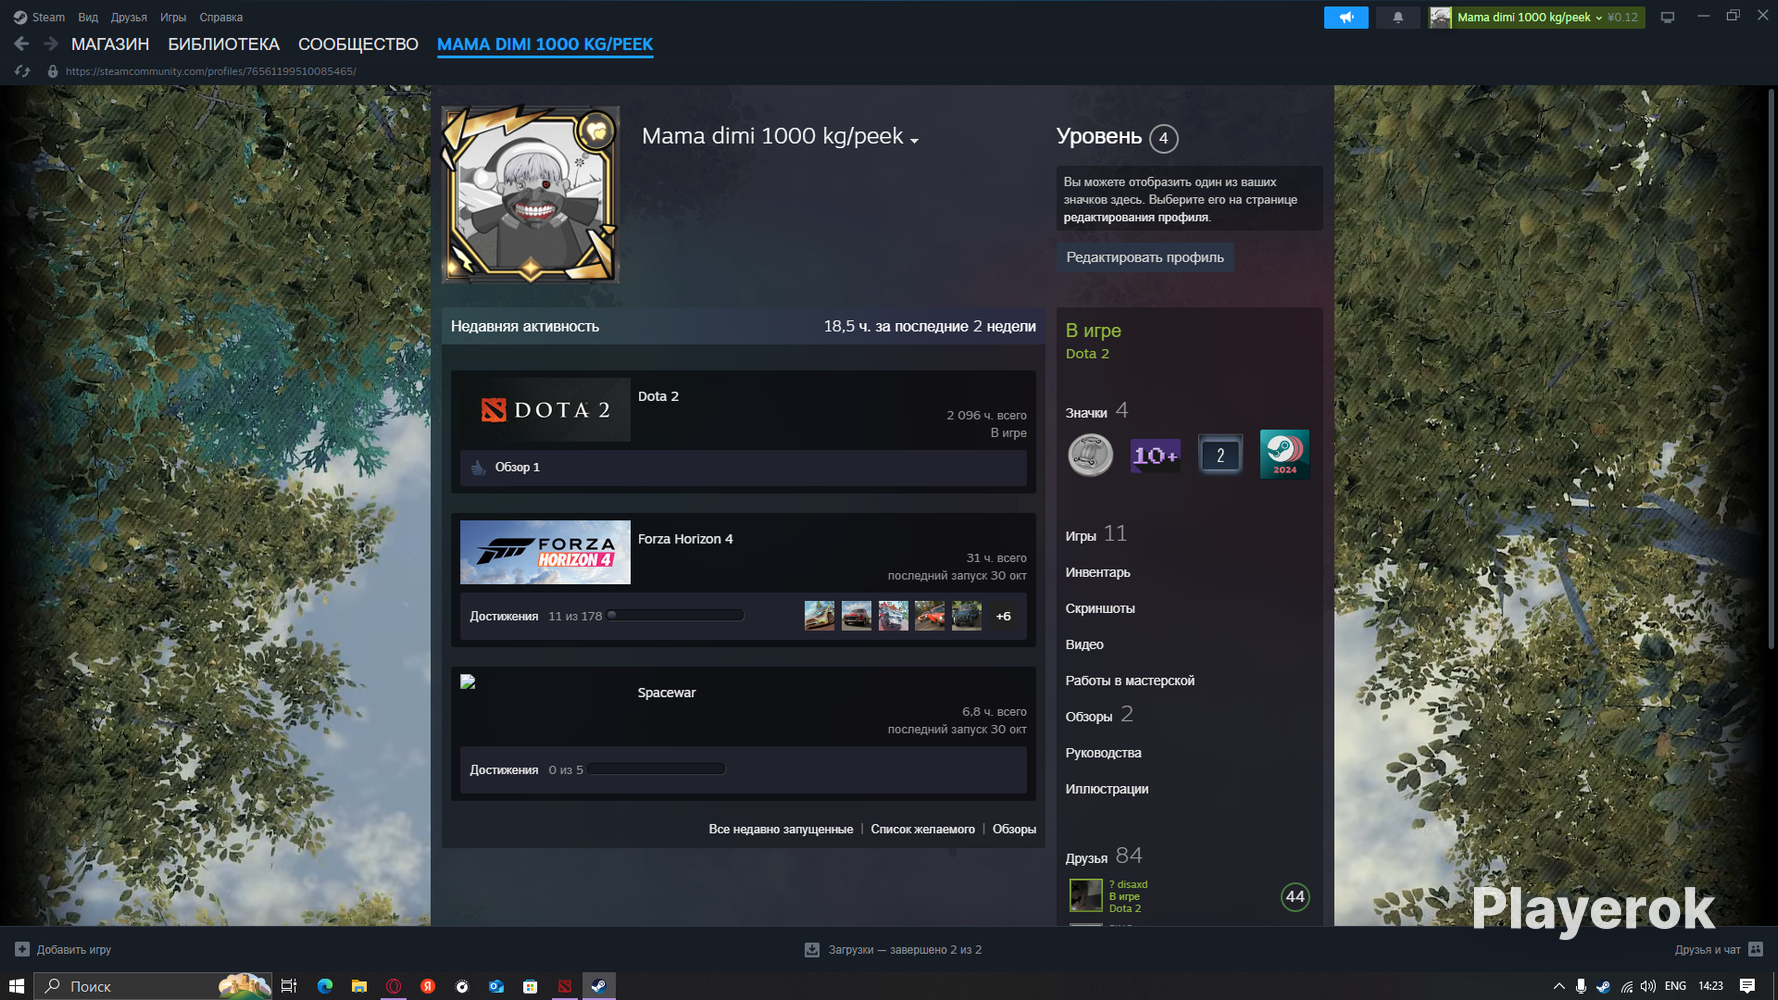The image size is (1778, 1000).
Task: Open the Dota 2 game logo banner
Action: (x=545, y=410)
